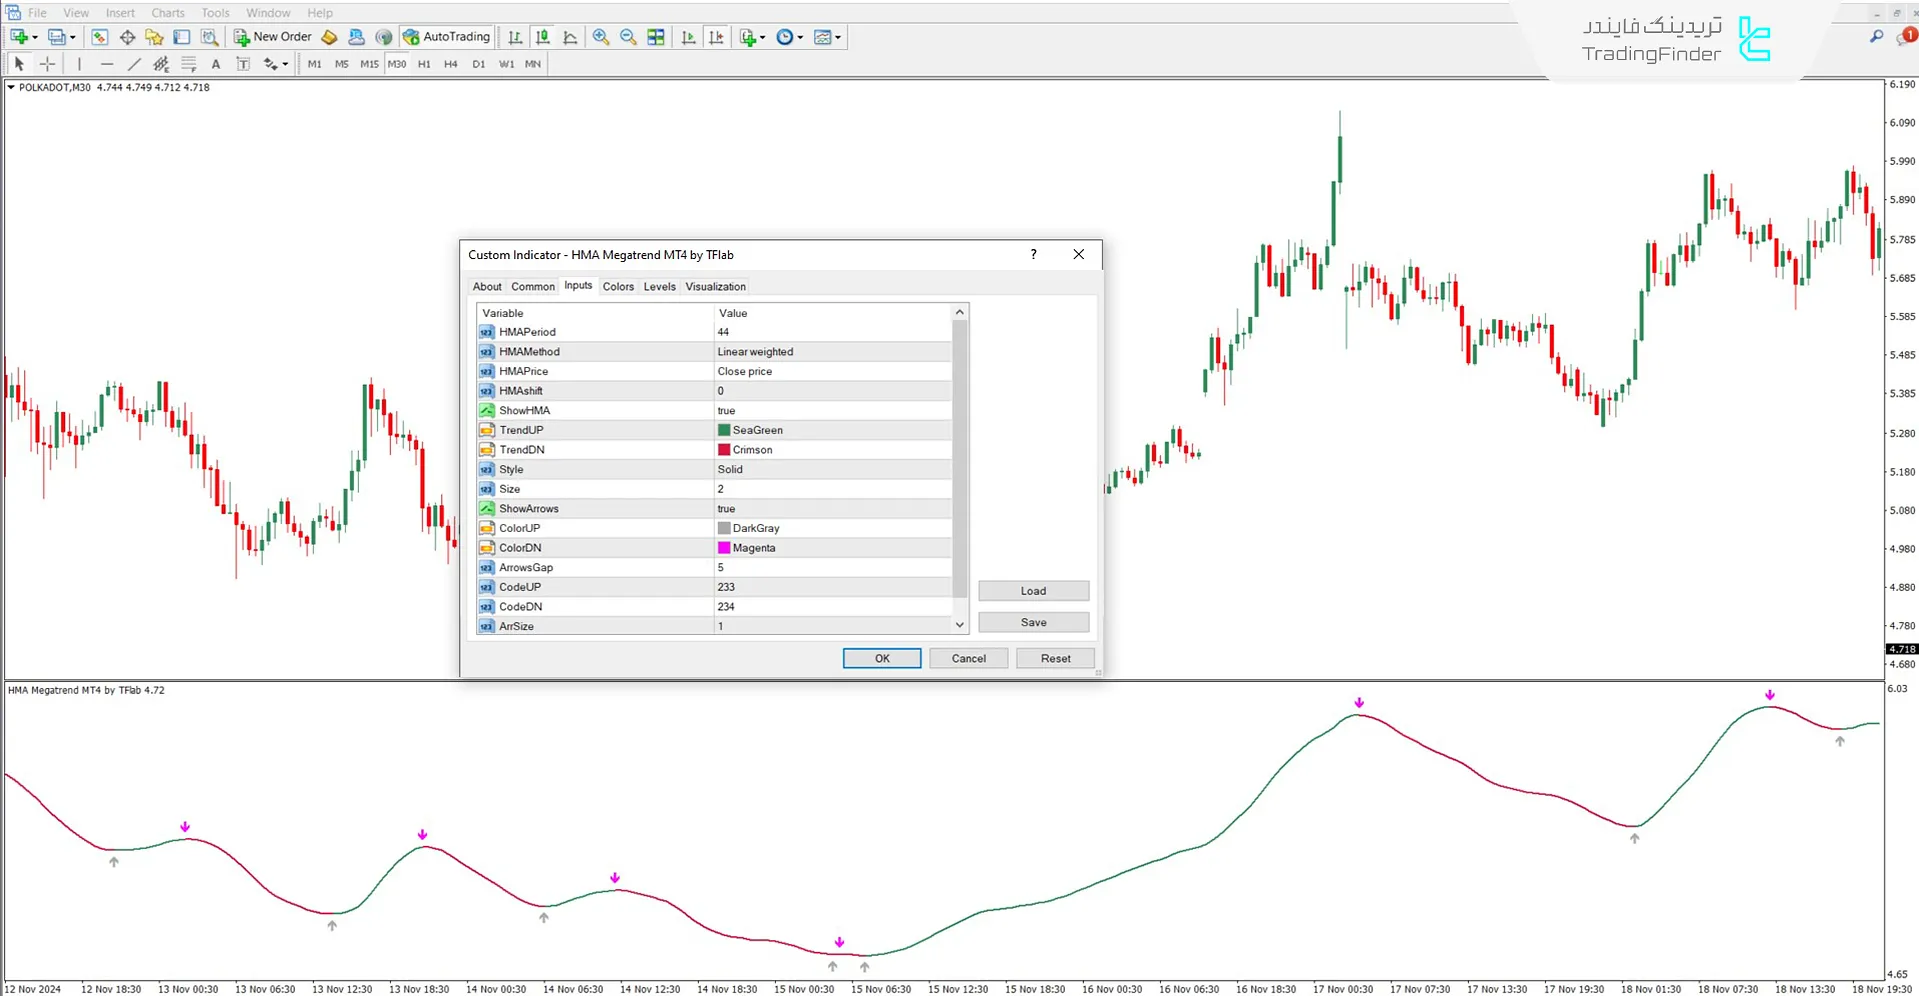Toggle the chart shift button
This screenshot has height=996, width=1919.
coord(716,37)
